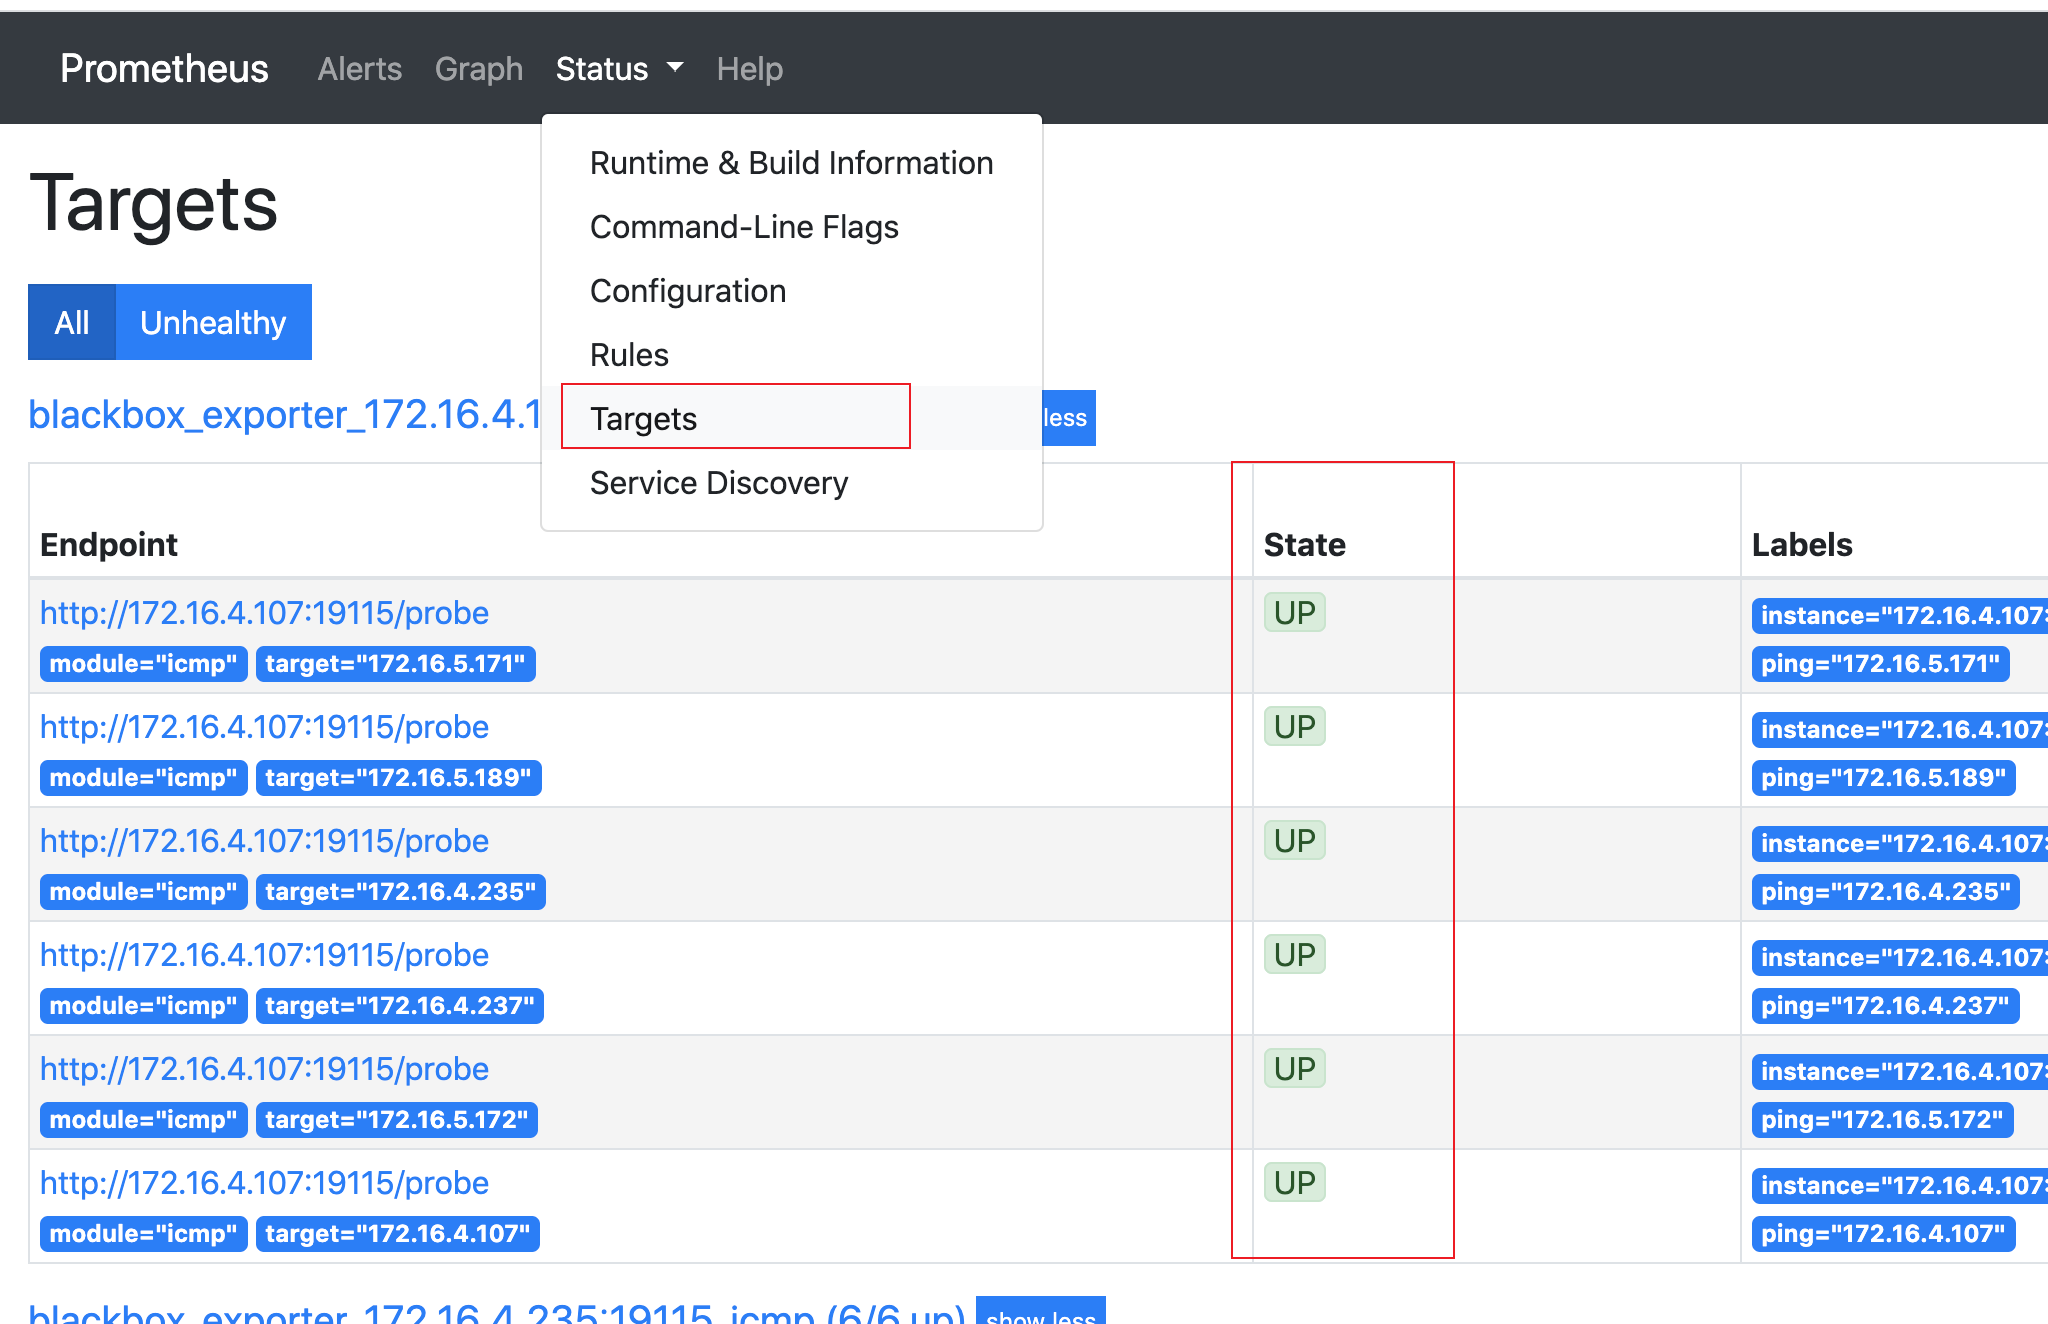Click the ping="172.16.5.189" label badge
The width and height of the screenshot is (2048, 1324).
point(1883,778)
